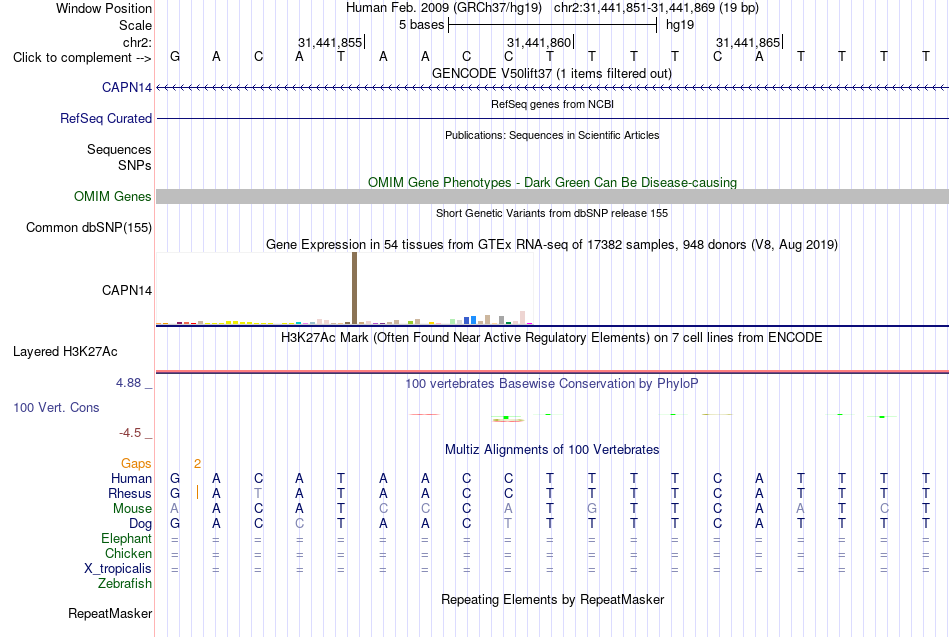Click the hg19 label next to scale bar
950x637 pixels.
[x=680, y=25]
